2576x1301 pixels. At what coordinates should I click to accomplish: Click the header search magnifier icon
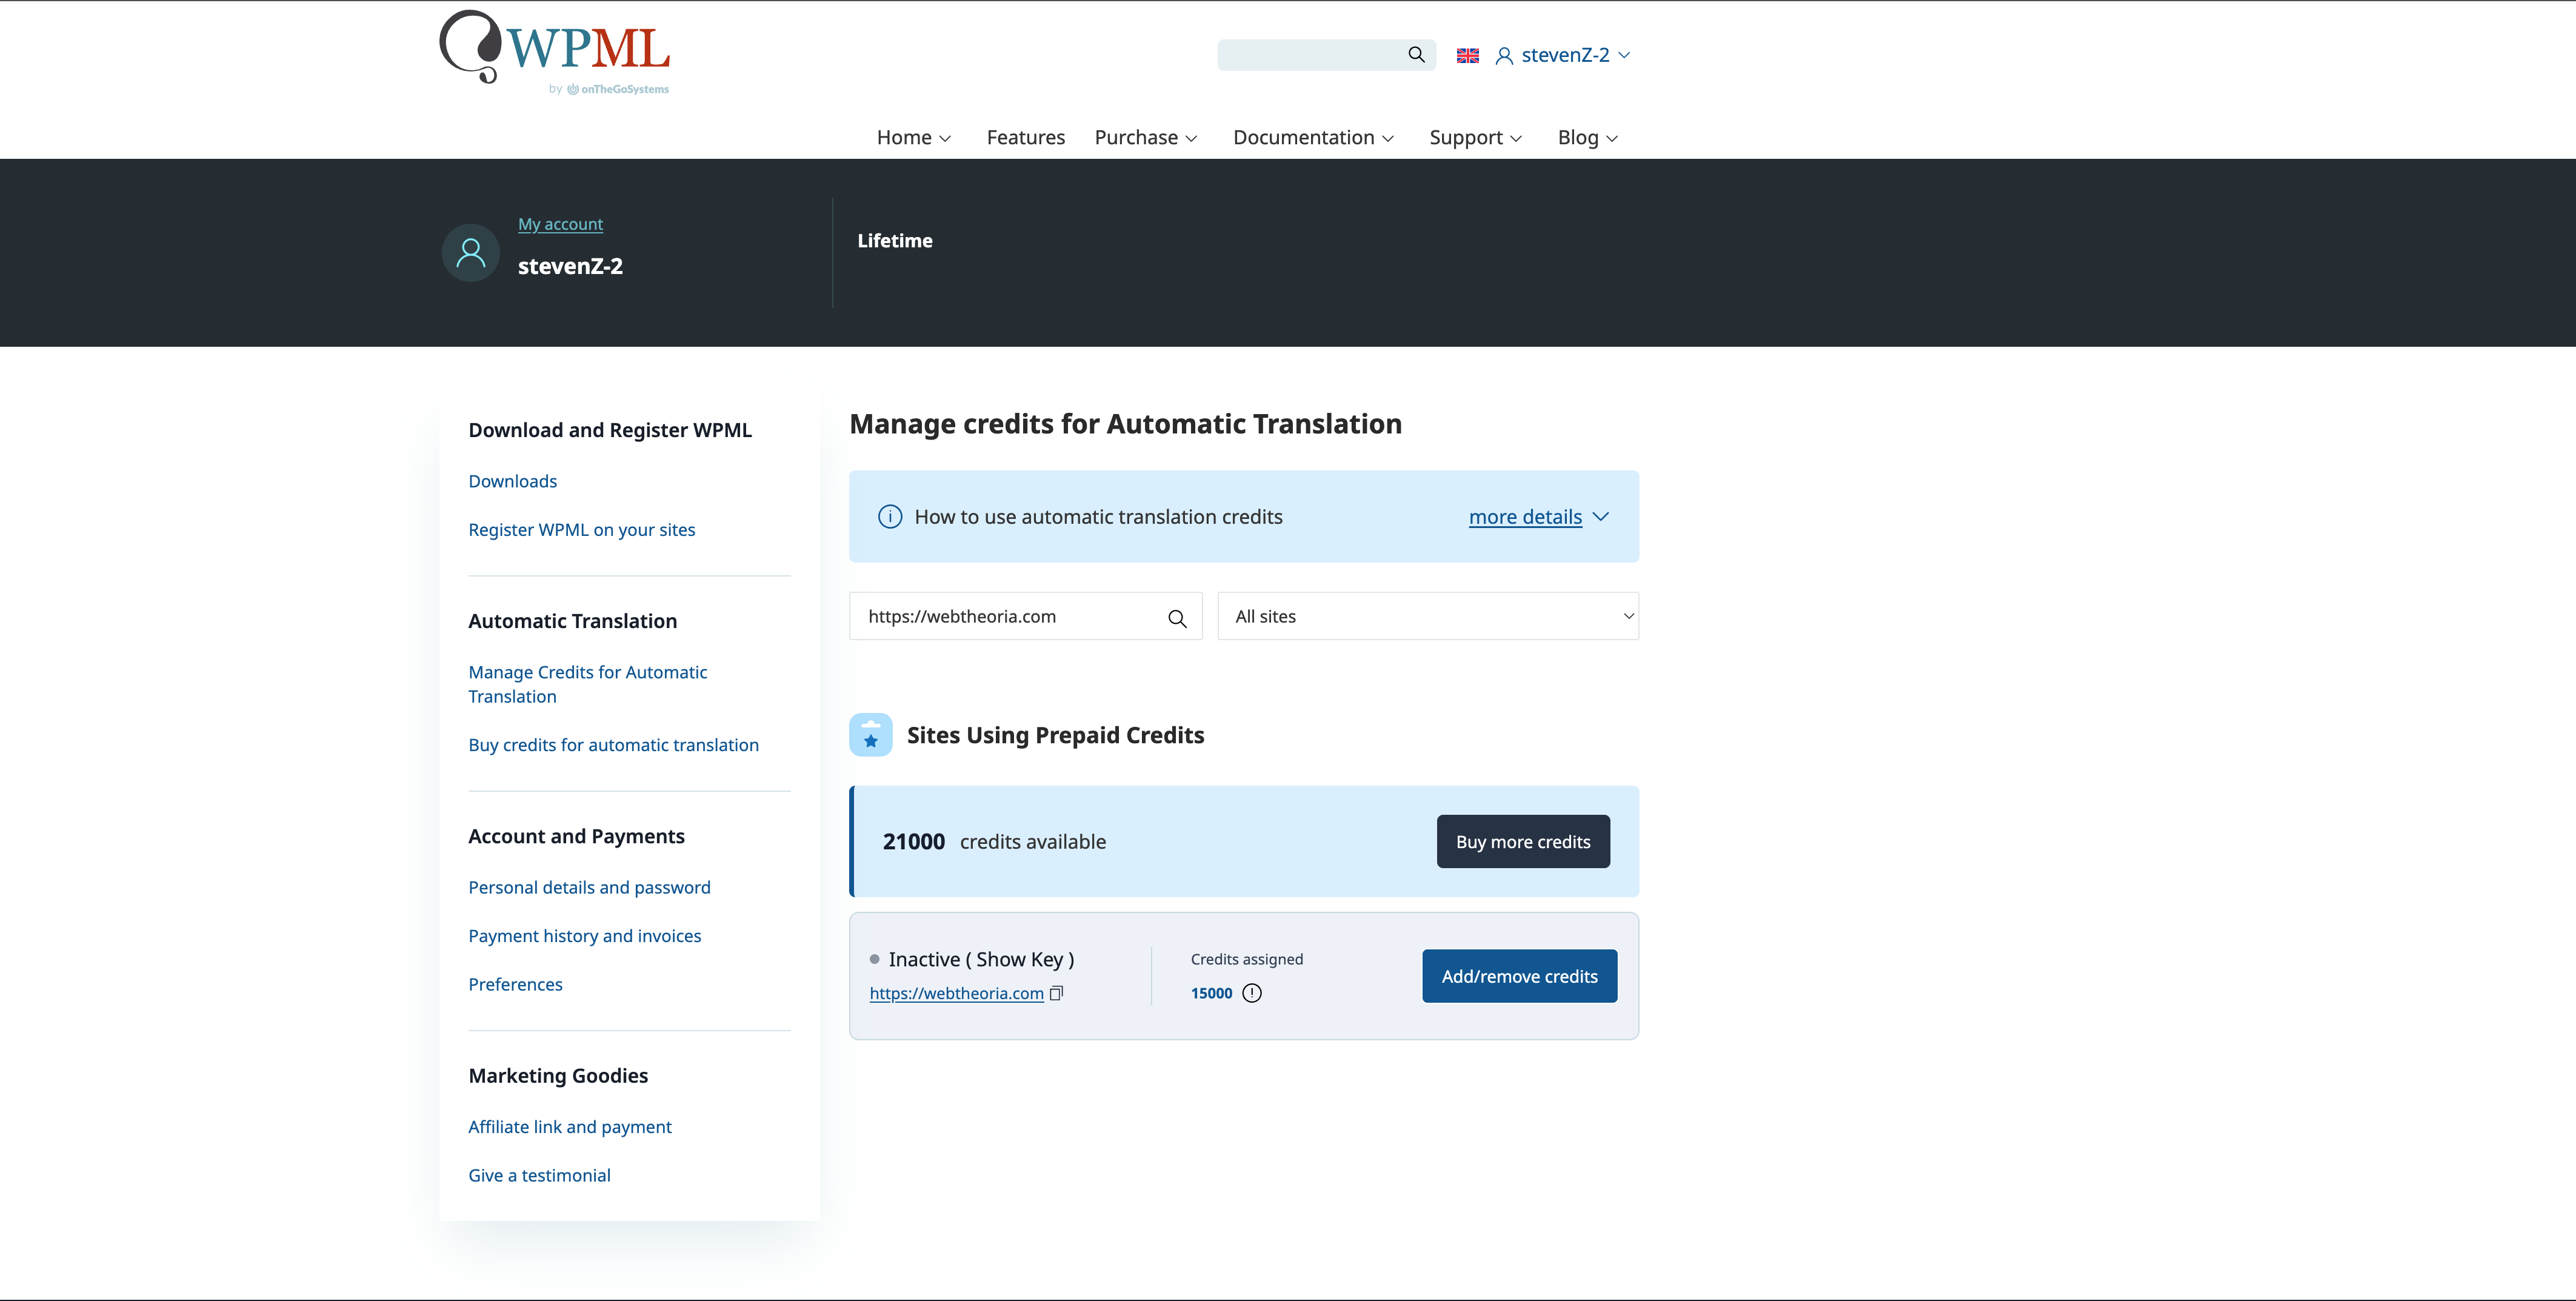(1416, 55)
